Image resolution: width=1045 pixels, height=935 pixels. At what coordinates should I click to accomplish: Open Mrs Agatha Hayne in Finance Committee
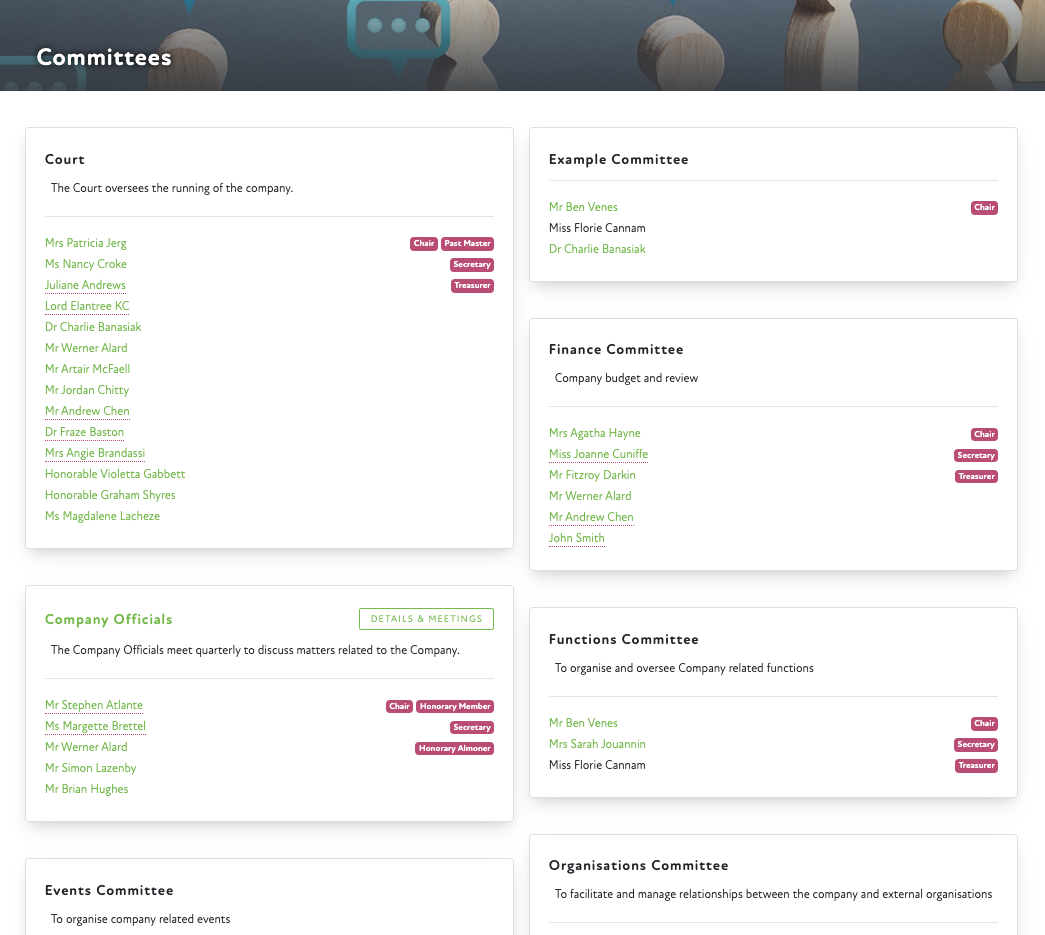pos(595,433)
